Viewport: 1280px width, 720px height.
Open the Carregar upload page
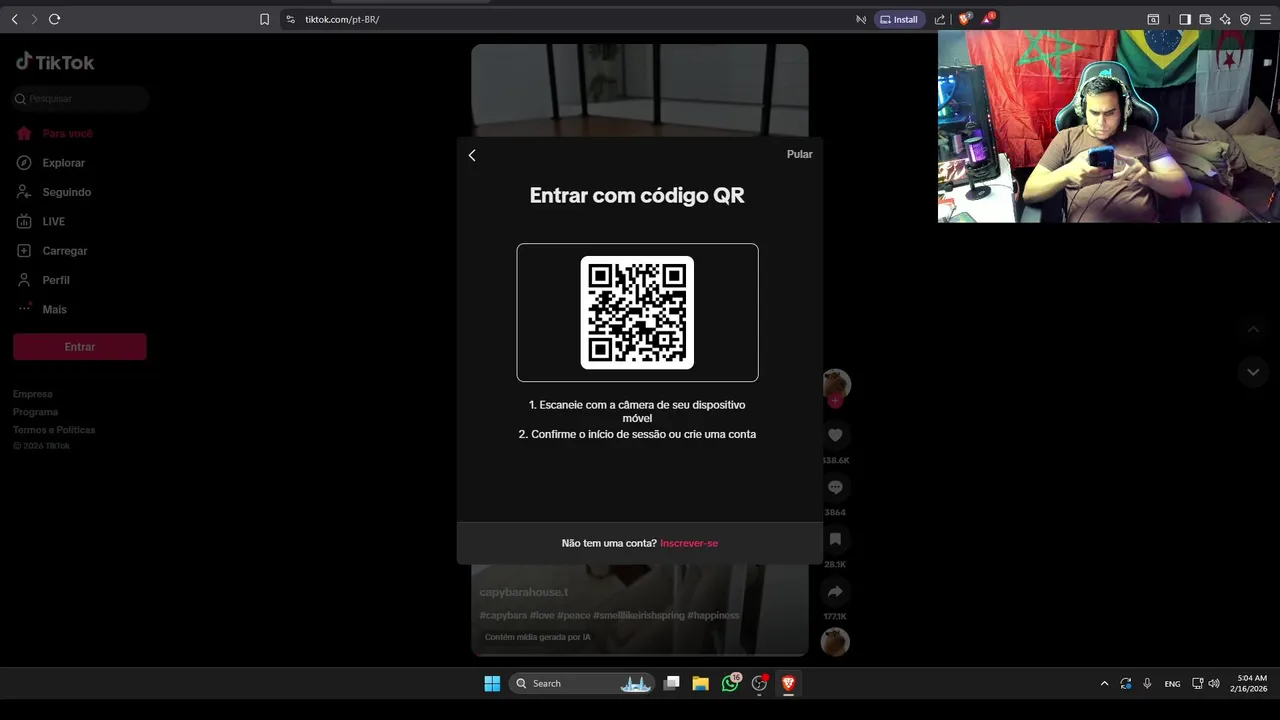64,251
